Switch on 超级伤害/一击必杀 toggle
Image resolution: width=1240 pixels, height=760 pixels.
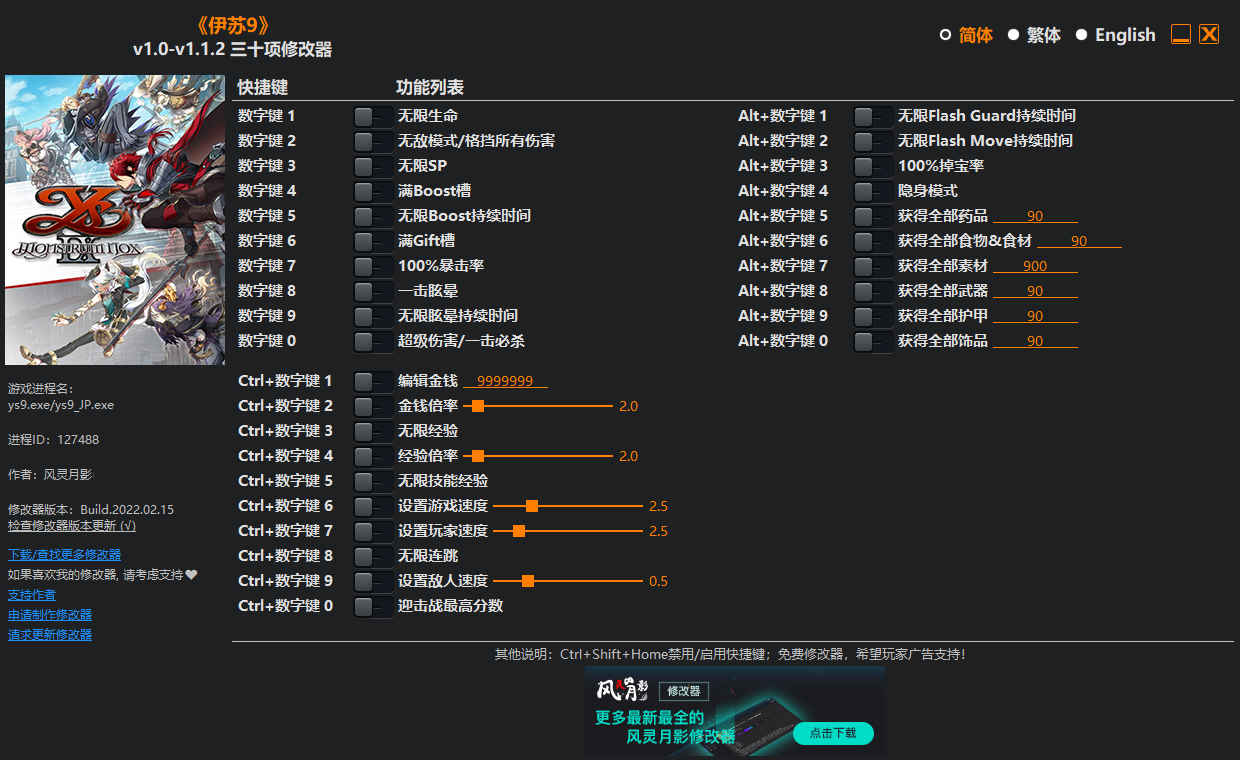point(372,342)
